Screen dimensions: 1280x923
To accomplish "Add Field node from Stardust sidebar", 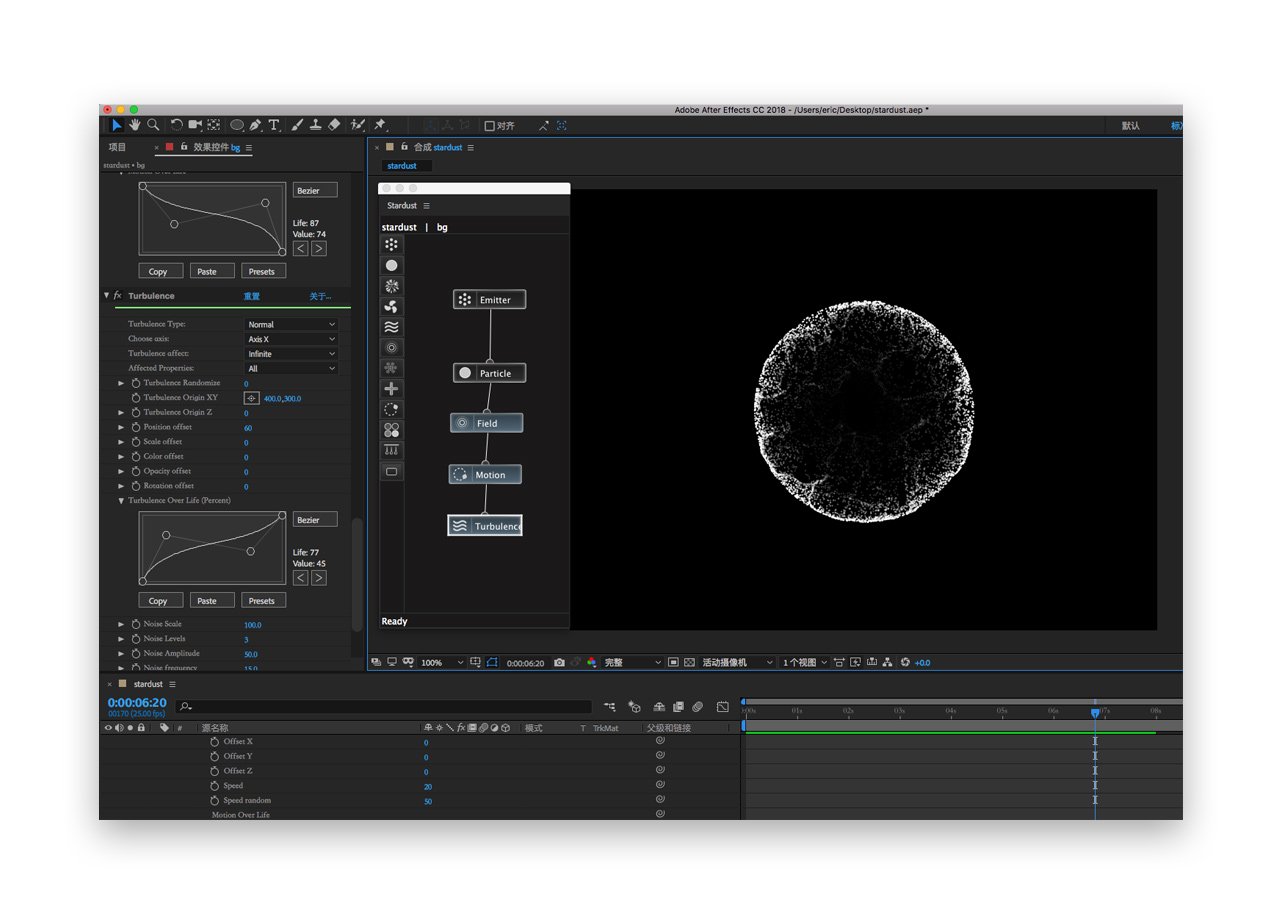I will [392, 347].
